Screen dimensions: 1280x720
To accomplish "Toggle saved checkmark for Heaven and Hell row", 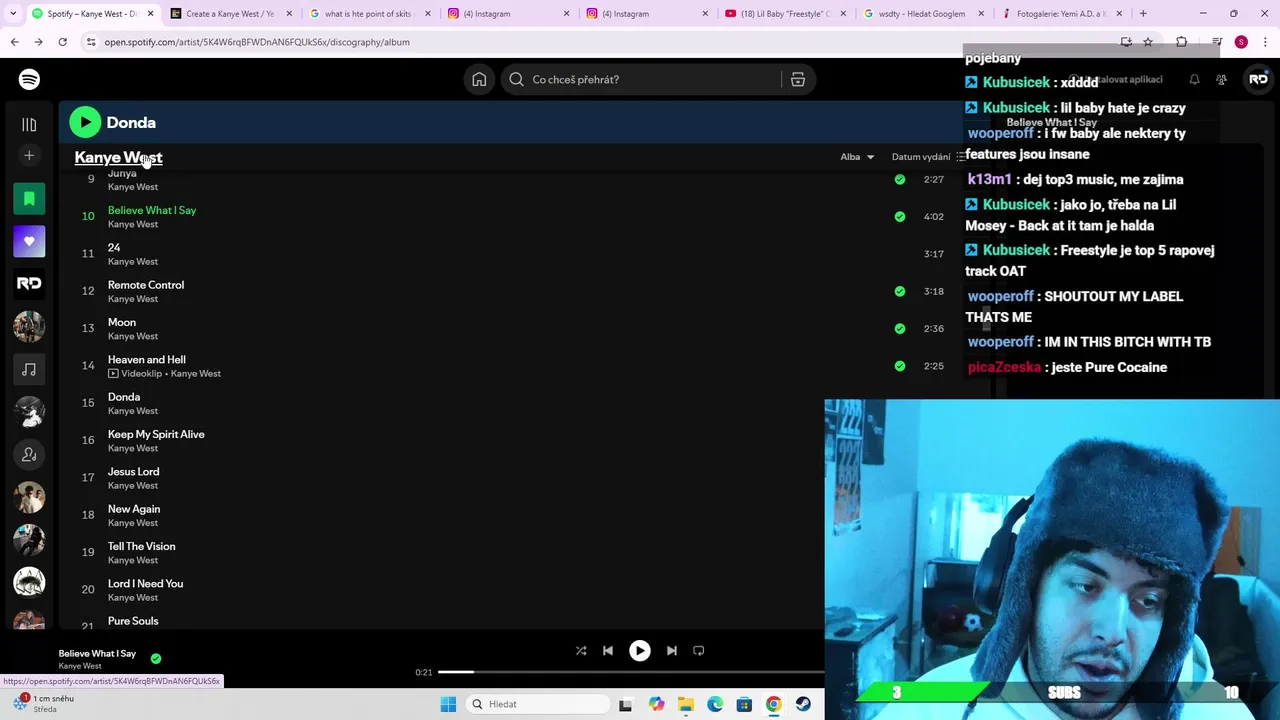I will tap(900, 366).
